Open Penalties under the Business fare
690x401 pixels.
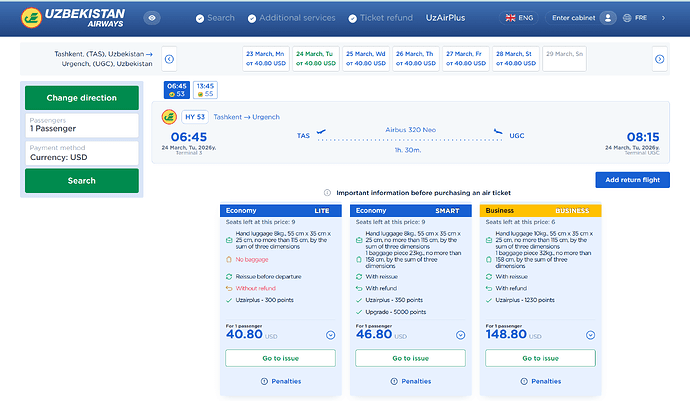click(x=540, y=382)
